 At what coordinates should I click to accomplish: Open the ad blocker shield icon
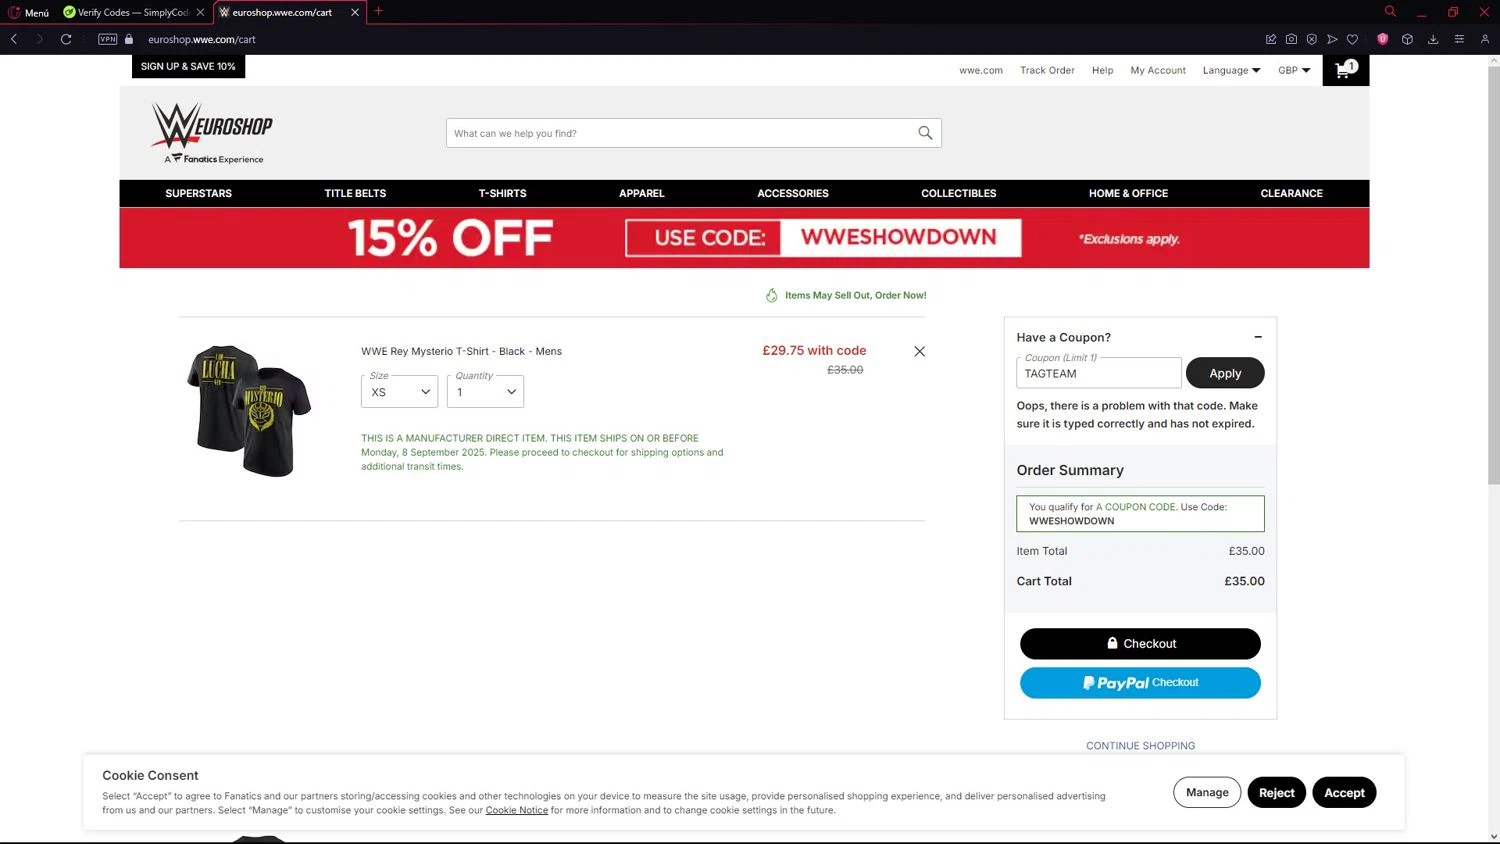click(1311, 39)
